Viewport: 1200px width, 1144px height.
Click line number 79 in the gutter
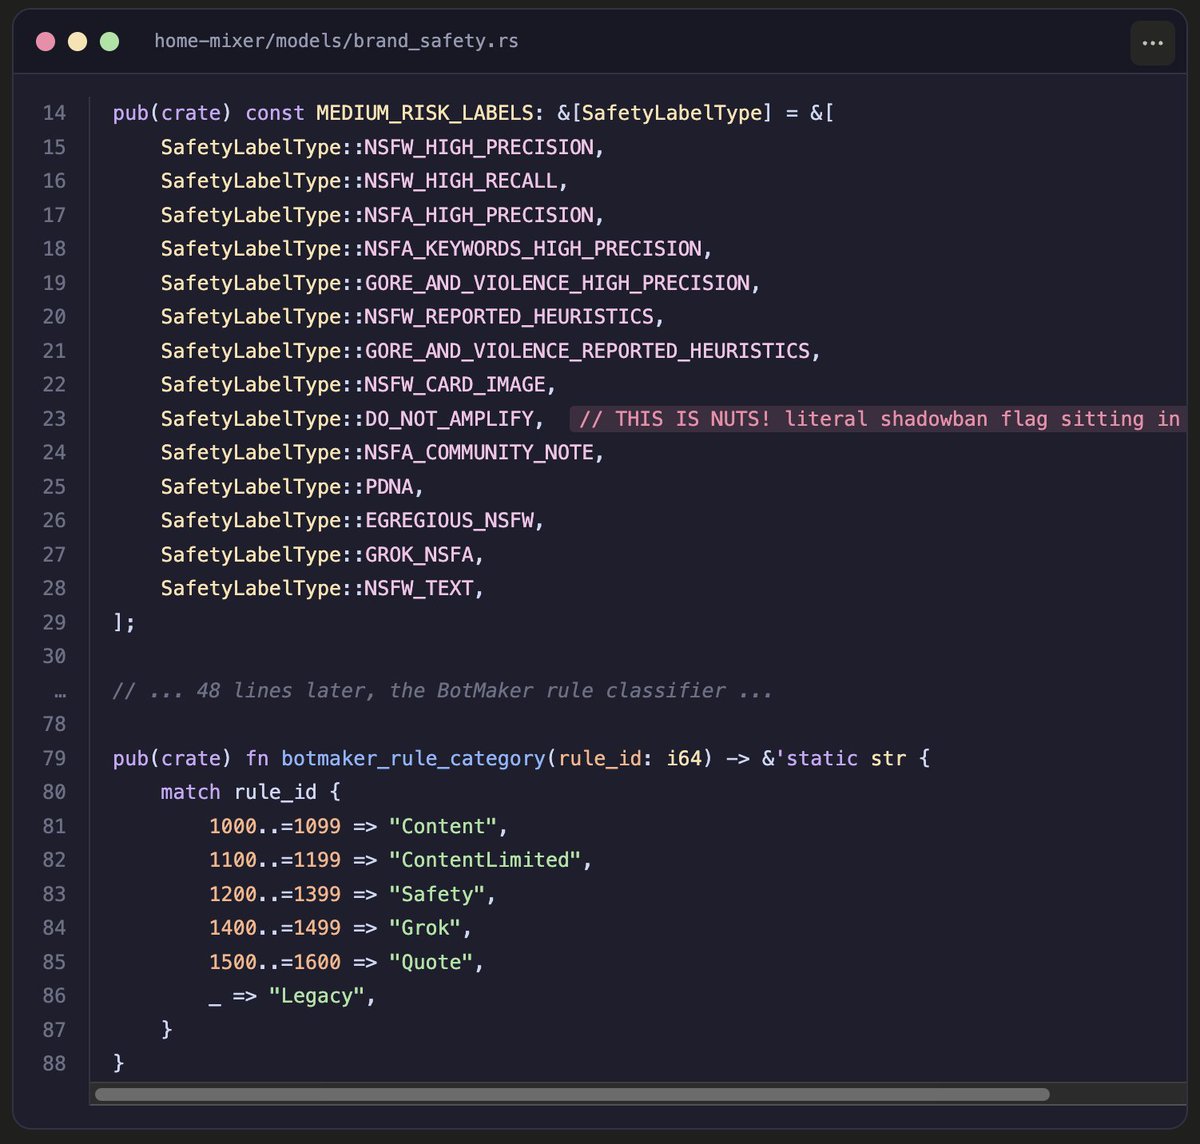click(x=54, y=759)
